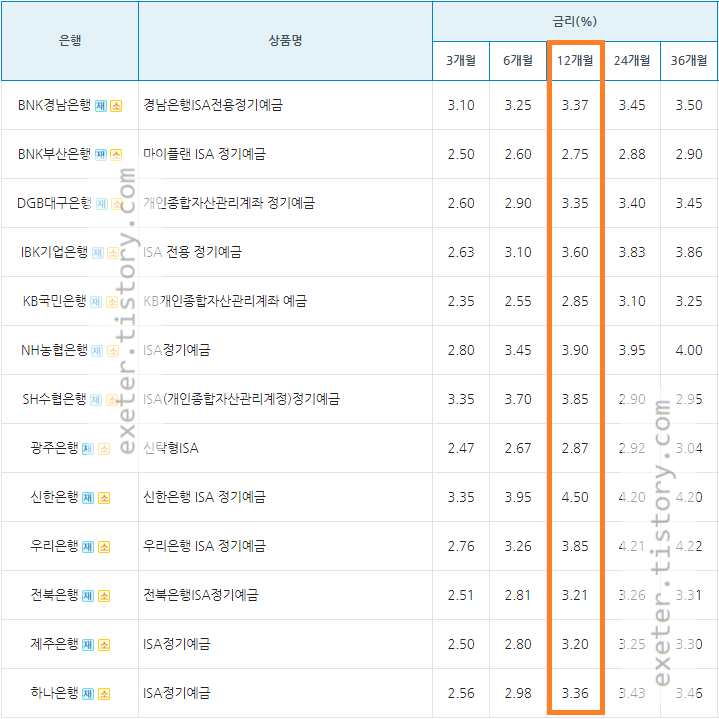Select the 3개월 column header
The image size is (719, 719).
461,61
